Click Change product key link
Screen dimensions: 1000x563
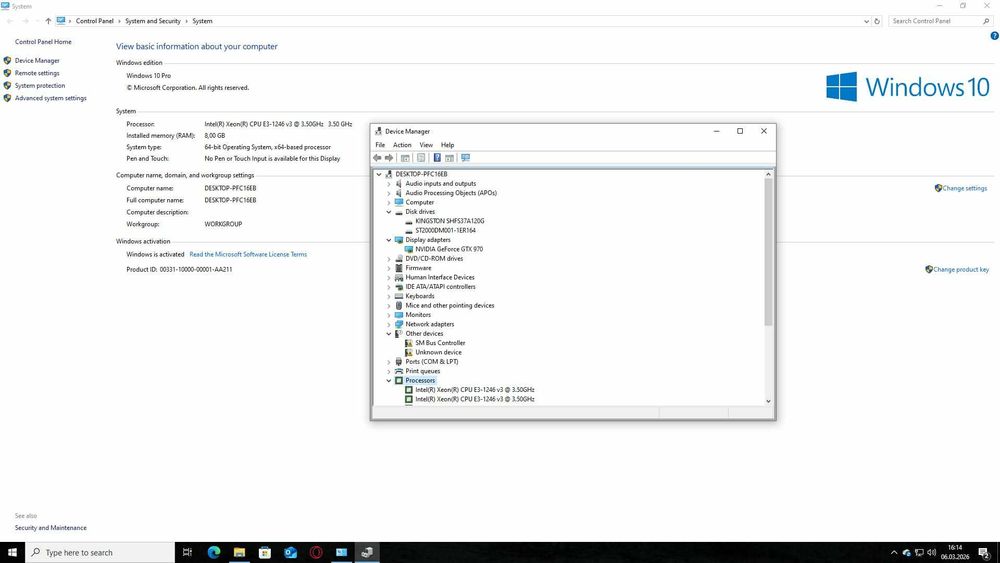tap(961, 270)
